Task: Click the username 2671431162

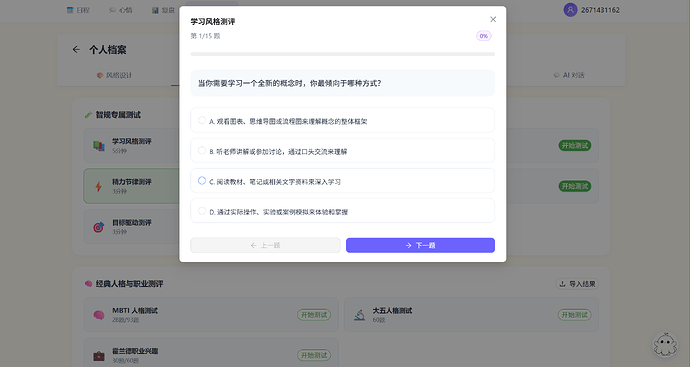Action: tap(600, 10)
